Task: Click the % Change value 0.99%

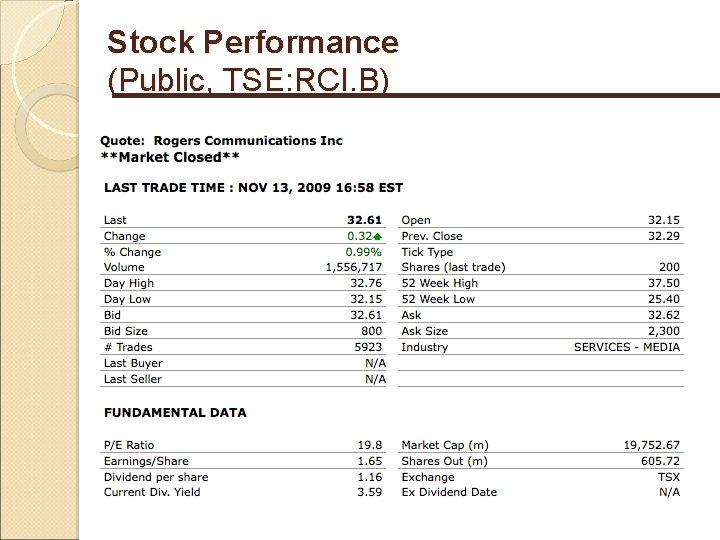Action: 364,252
